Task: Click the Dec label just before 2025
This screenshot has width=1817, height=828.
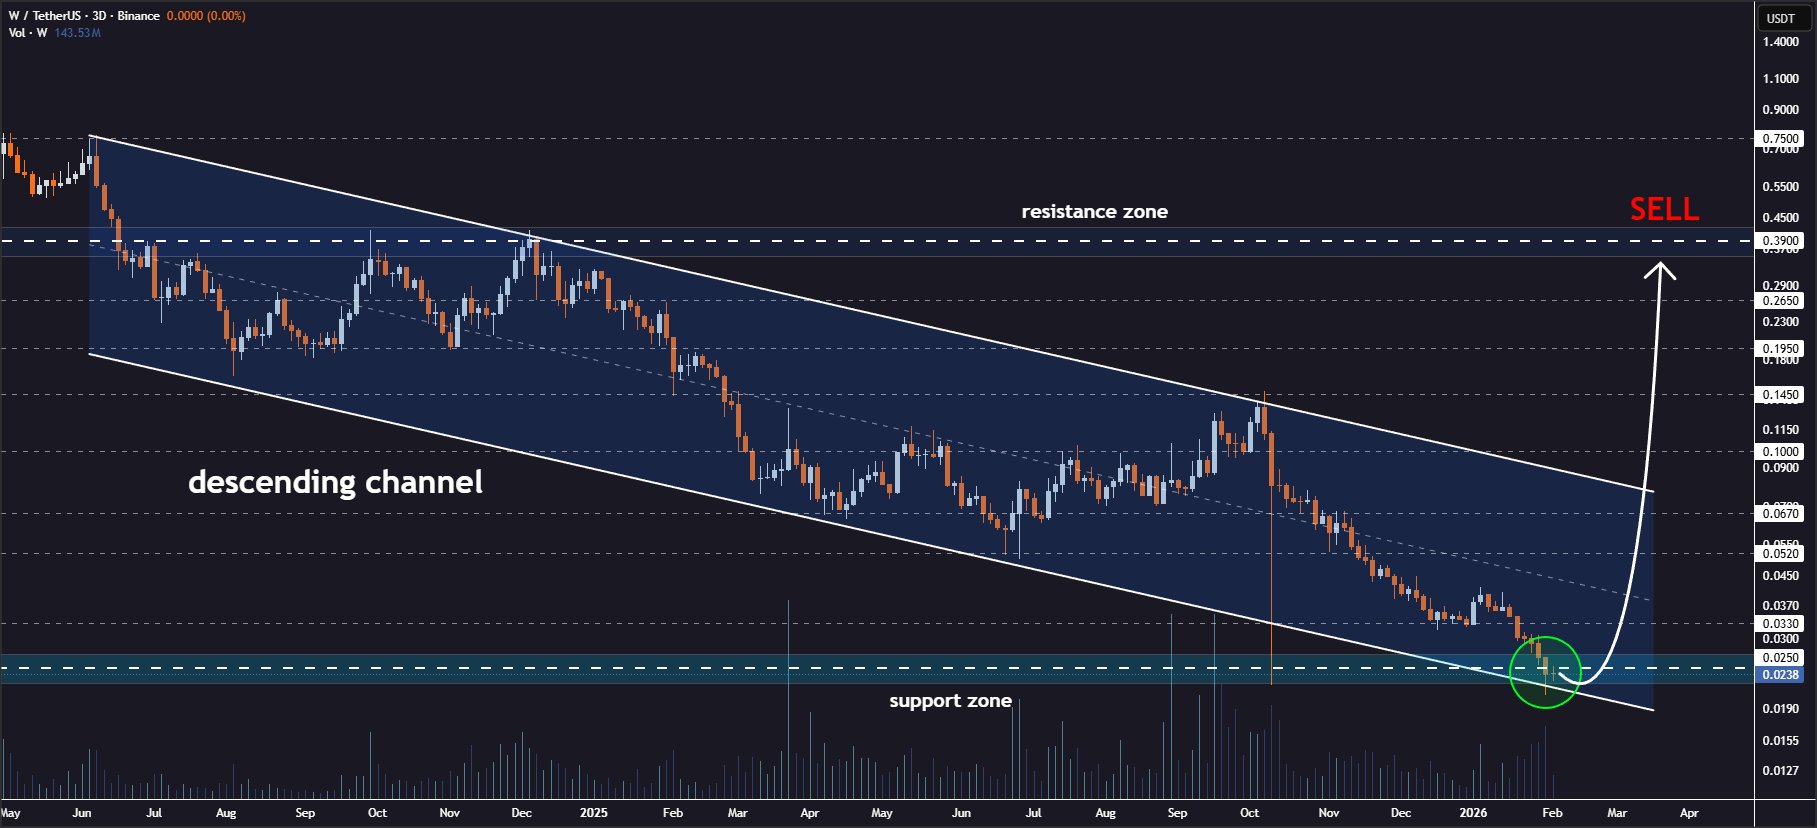Action: (x=522, y=813)
